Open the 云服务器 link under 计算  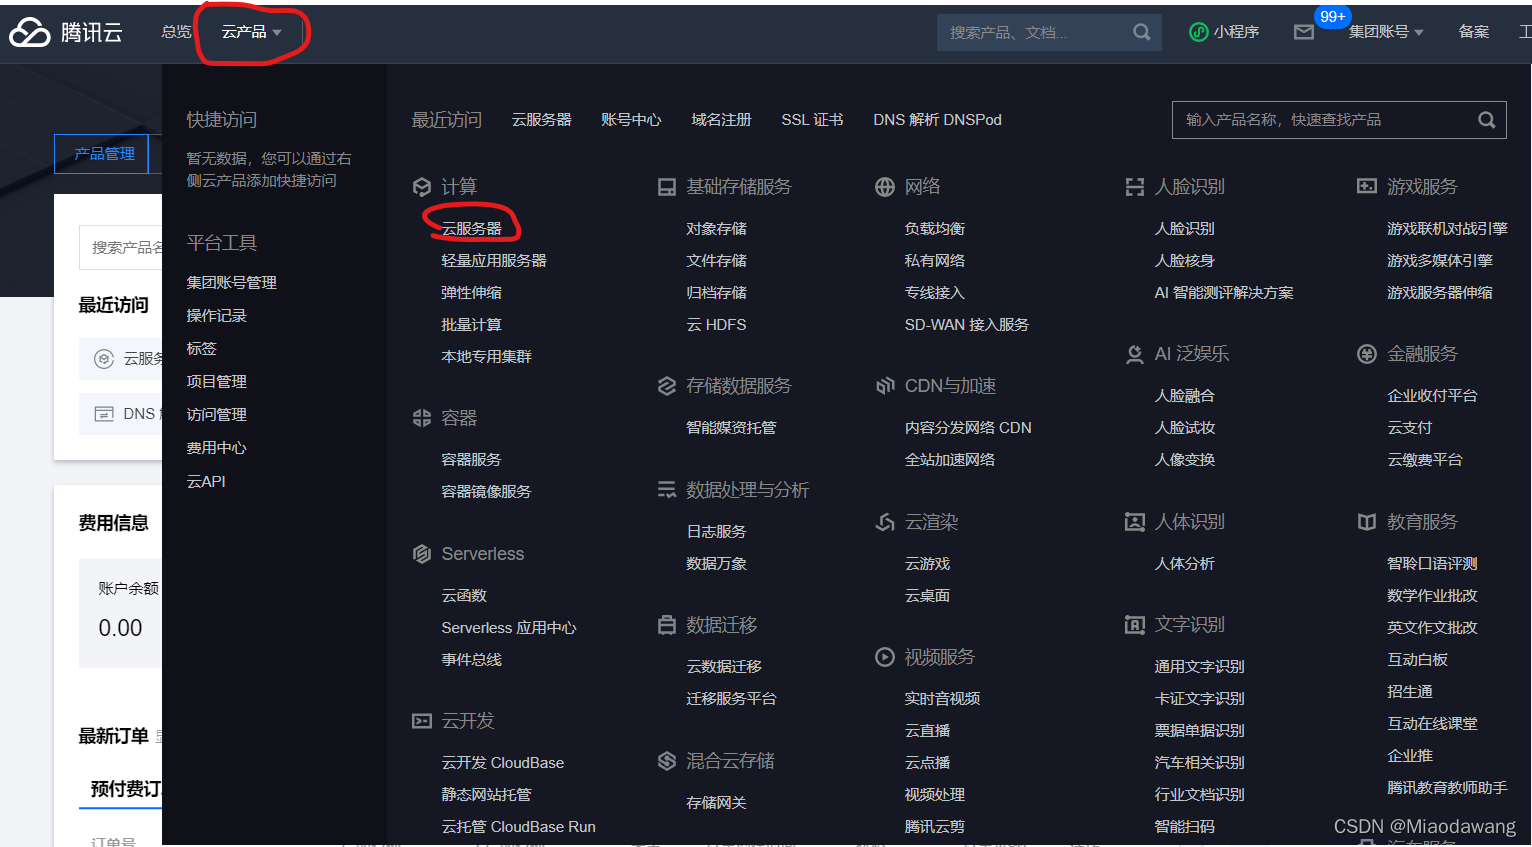click(x=472, y=229)
